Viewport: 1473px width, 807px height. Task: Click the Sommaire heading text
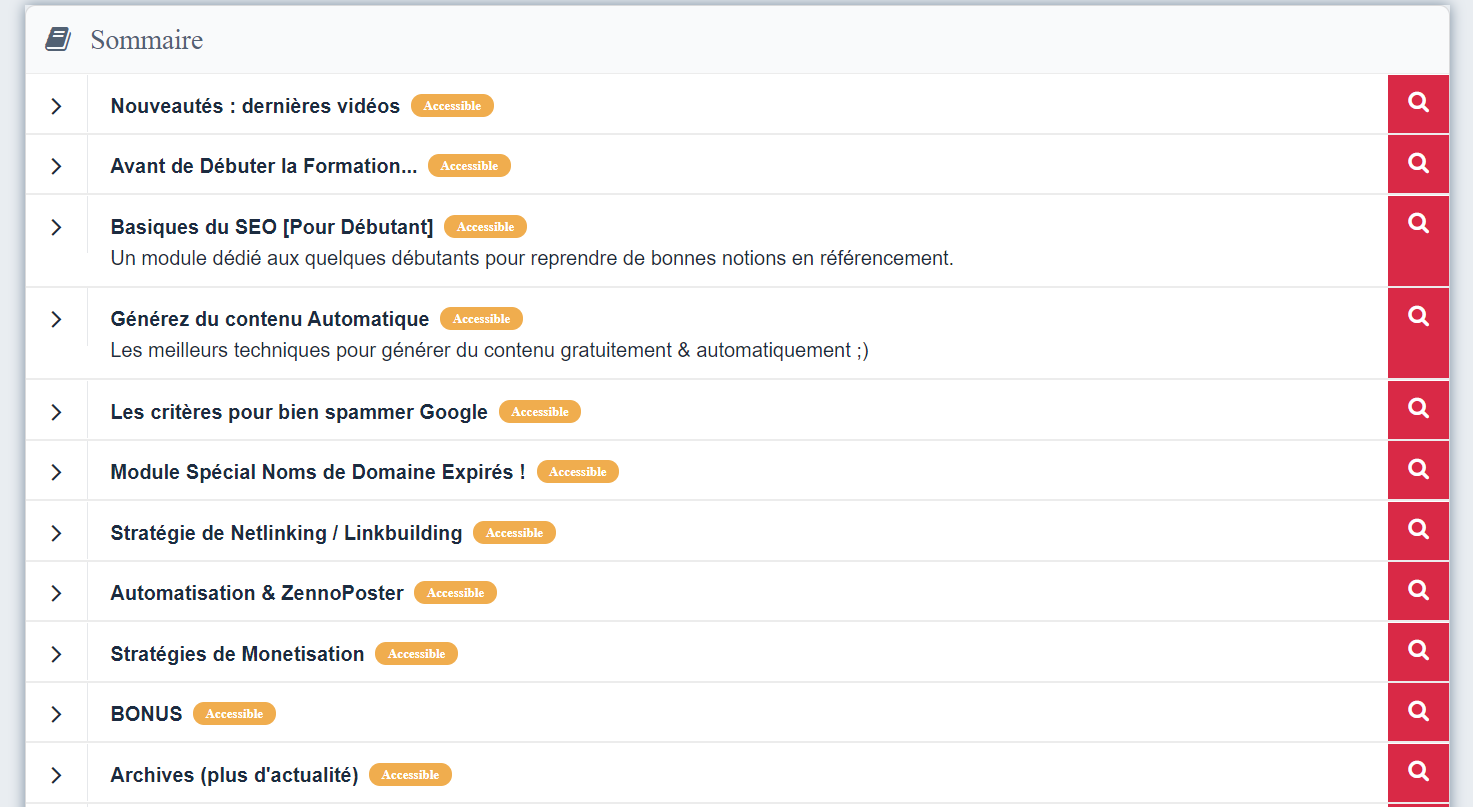[x=147, y=40]
